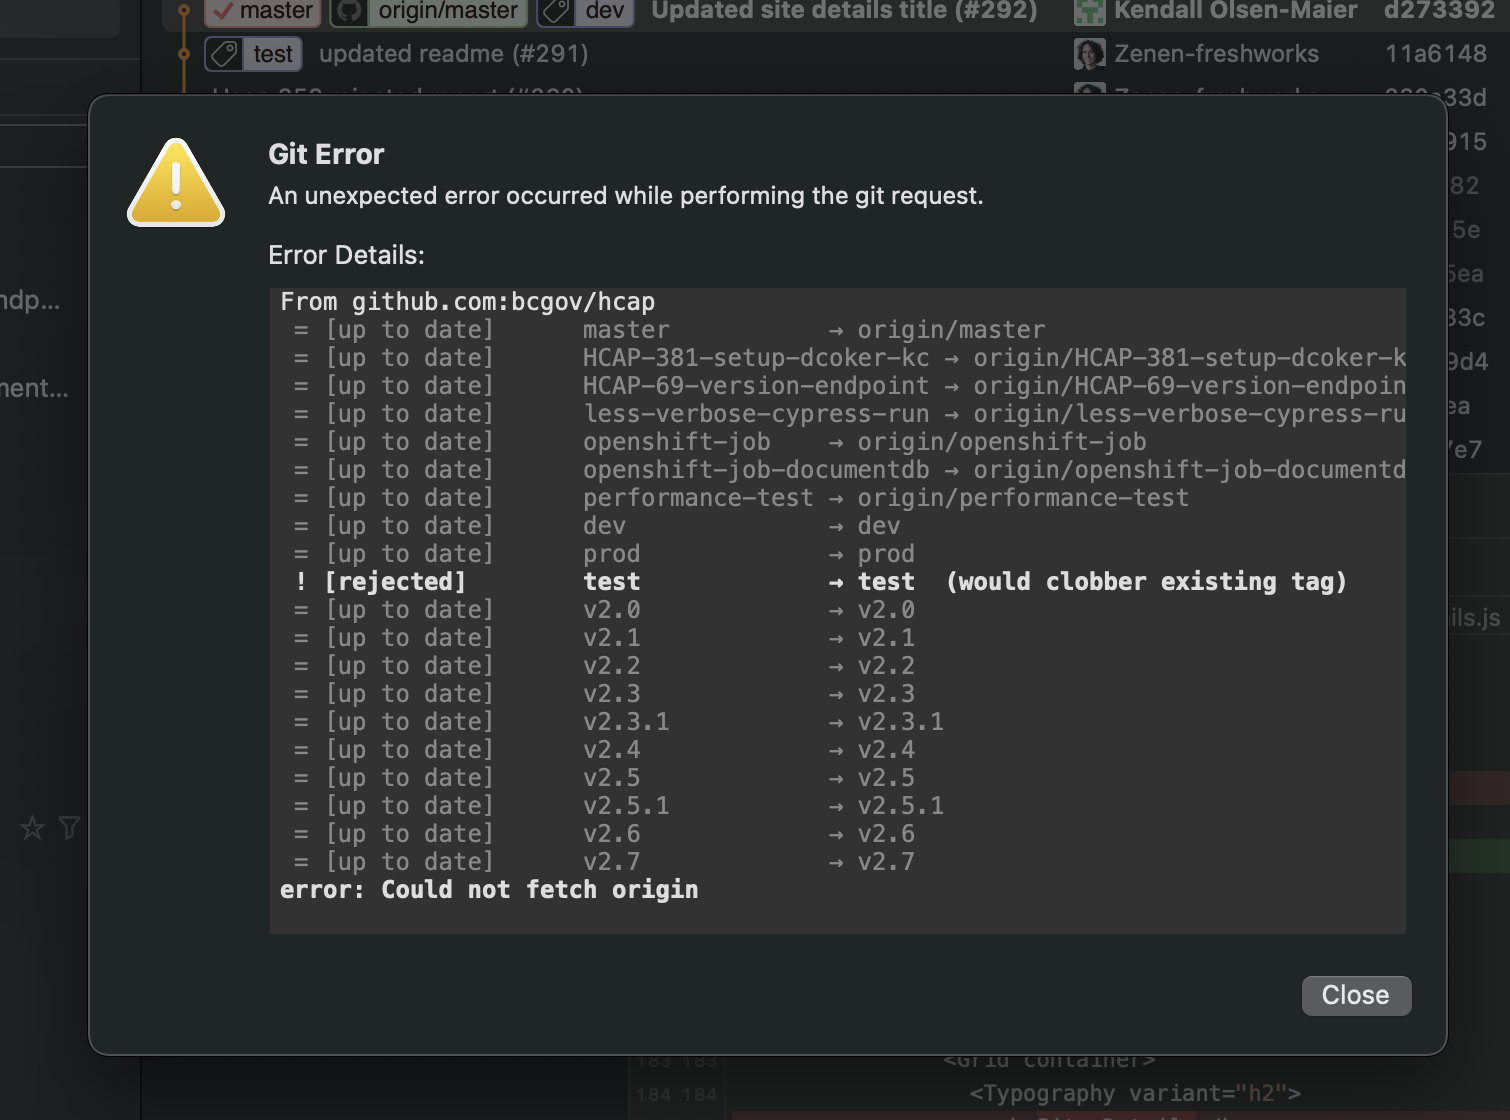Close the Git Error dialog
The width and height of the screenshot is (1510, 1120).
(1356, 995)
